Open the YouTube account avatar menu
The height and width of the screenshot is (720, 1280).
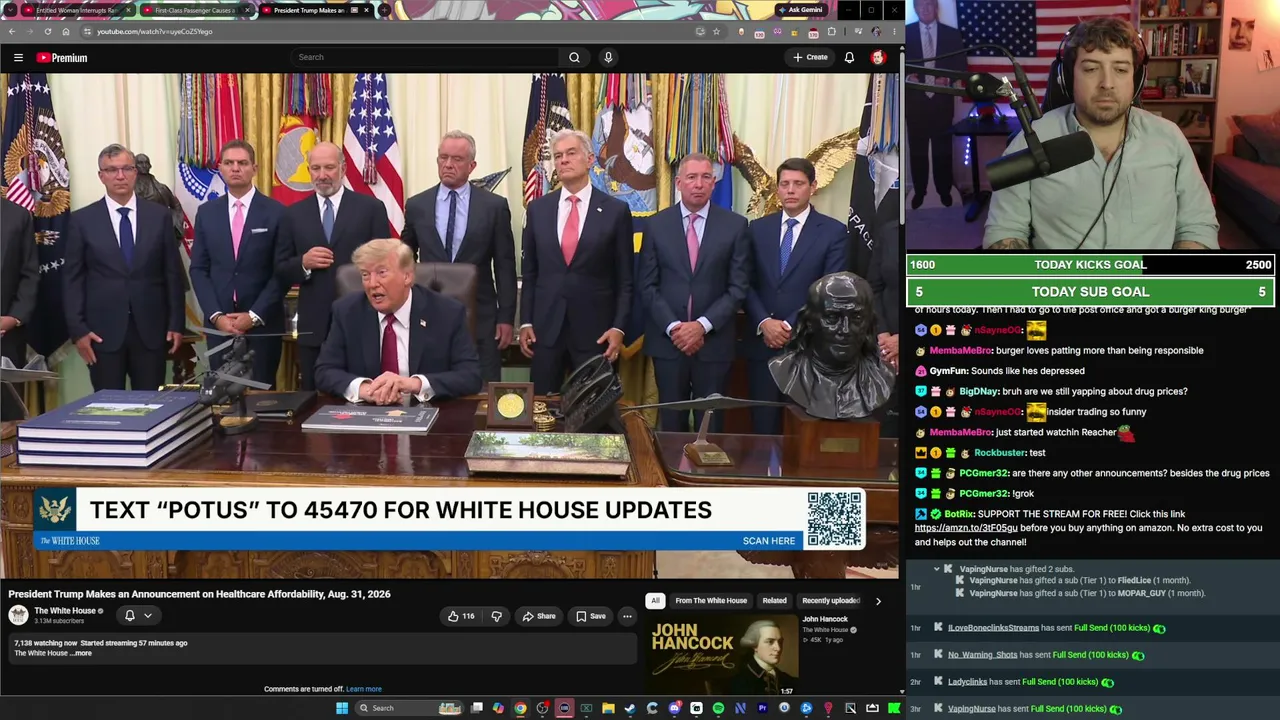pos(878,57)
